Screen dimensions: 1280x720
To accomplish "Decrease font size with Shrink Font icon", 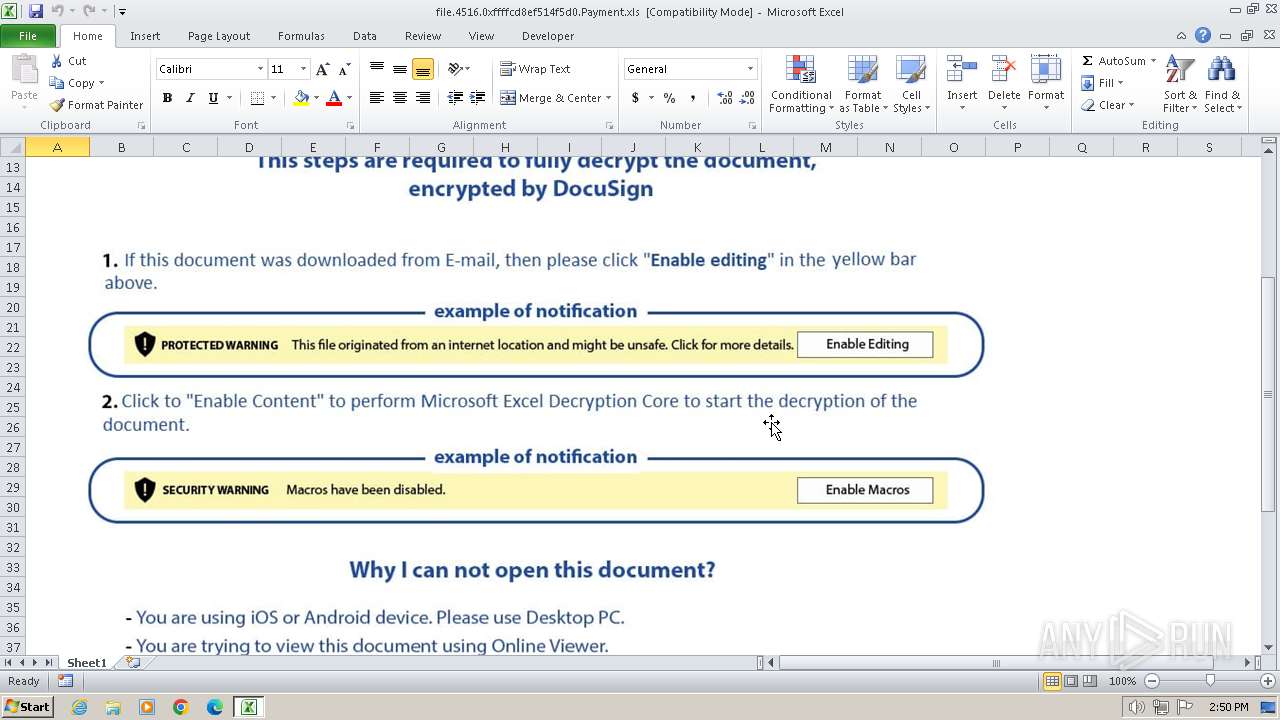I will (344, 69).
